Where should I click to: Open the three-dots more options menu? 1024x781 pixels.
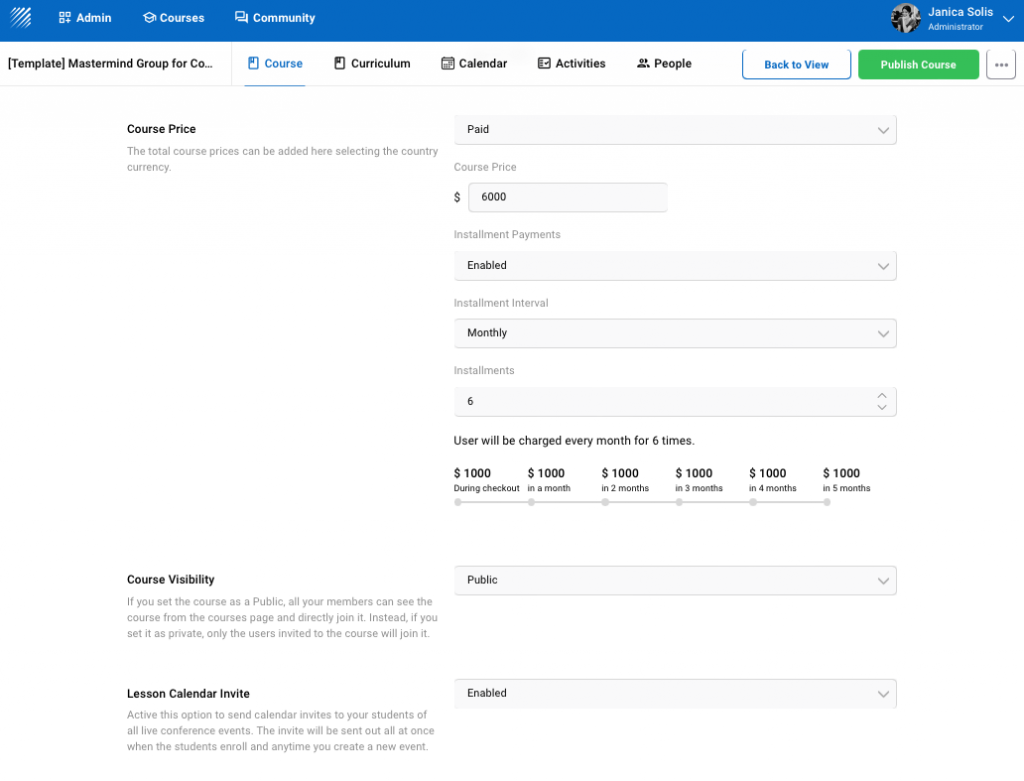click(1001, 65)
